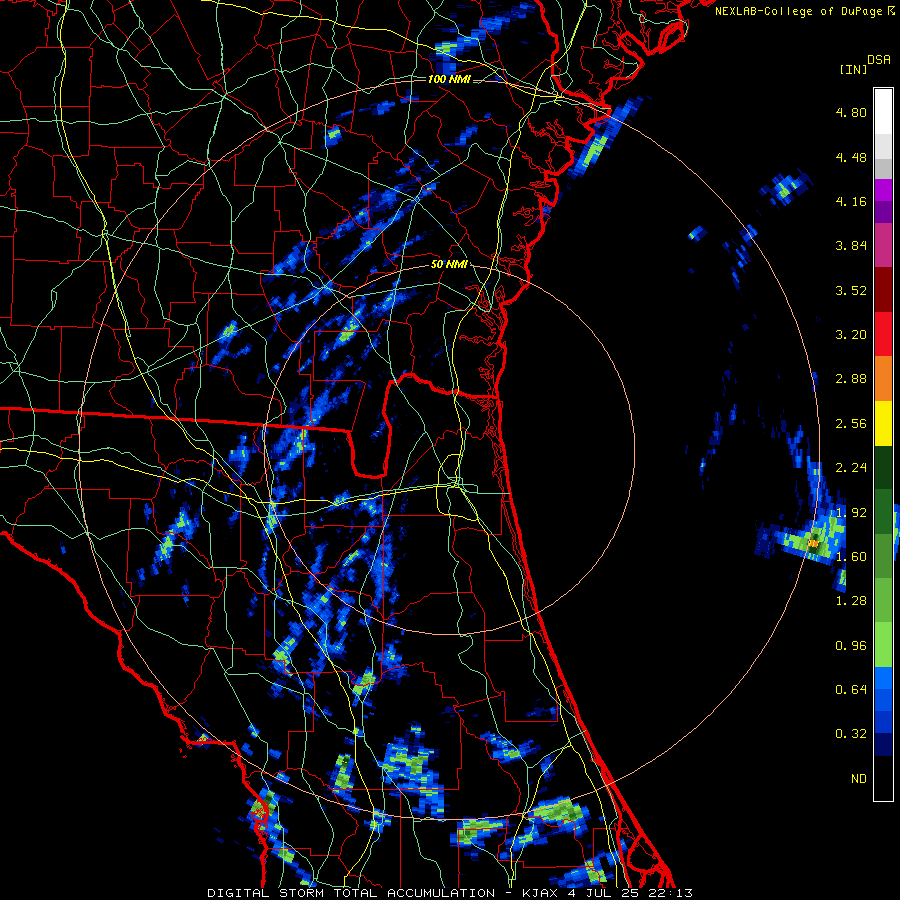Click the [IN] units label
Image resolution: width=900 pixels, height=900 pixels.
coord(853,69)
